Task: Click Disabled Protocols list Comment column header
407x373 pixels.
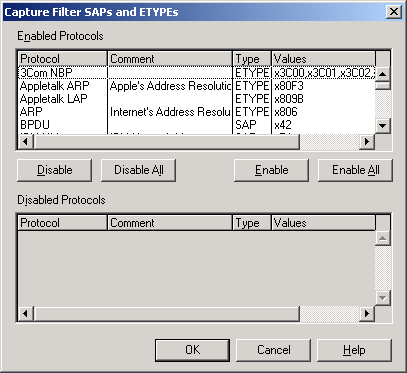Action: coord(170,223)
